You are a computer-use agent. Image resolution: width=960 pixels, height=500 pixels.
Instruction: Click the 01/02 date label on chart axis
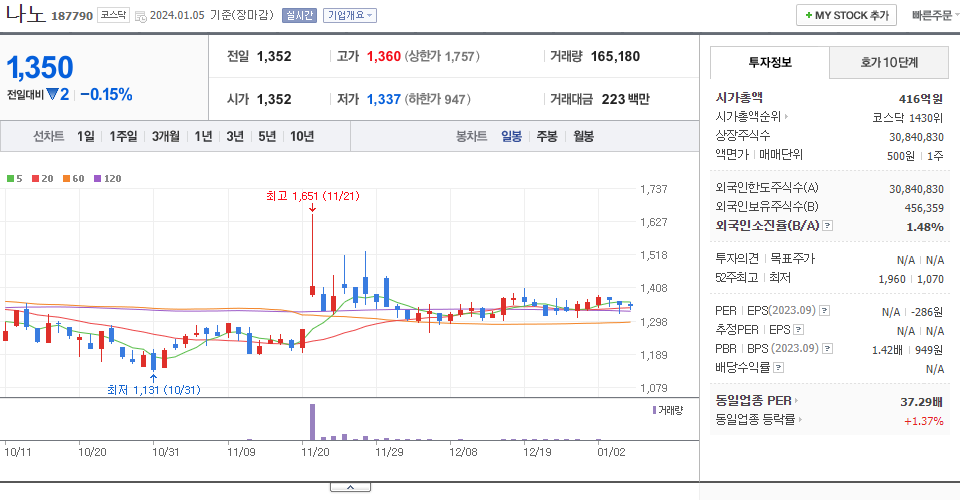pos(611,452)
